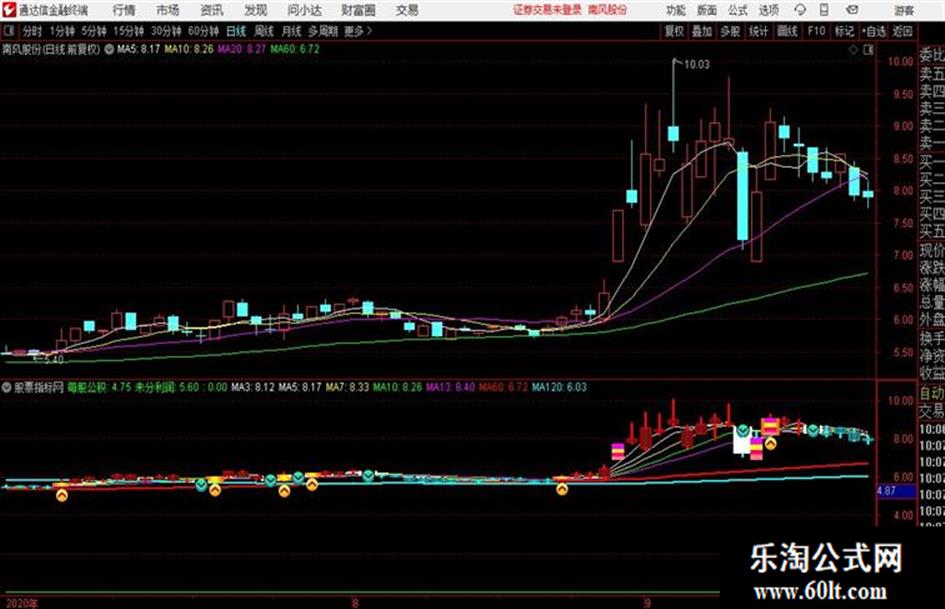Select the 月线 monthly period tab
This screenshot has height=609, width=945.
(x=291, y=30)
